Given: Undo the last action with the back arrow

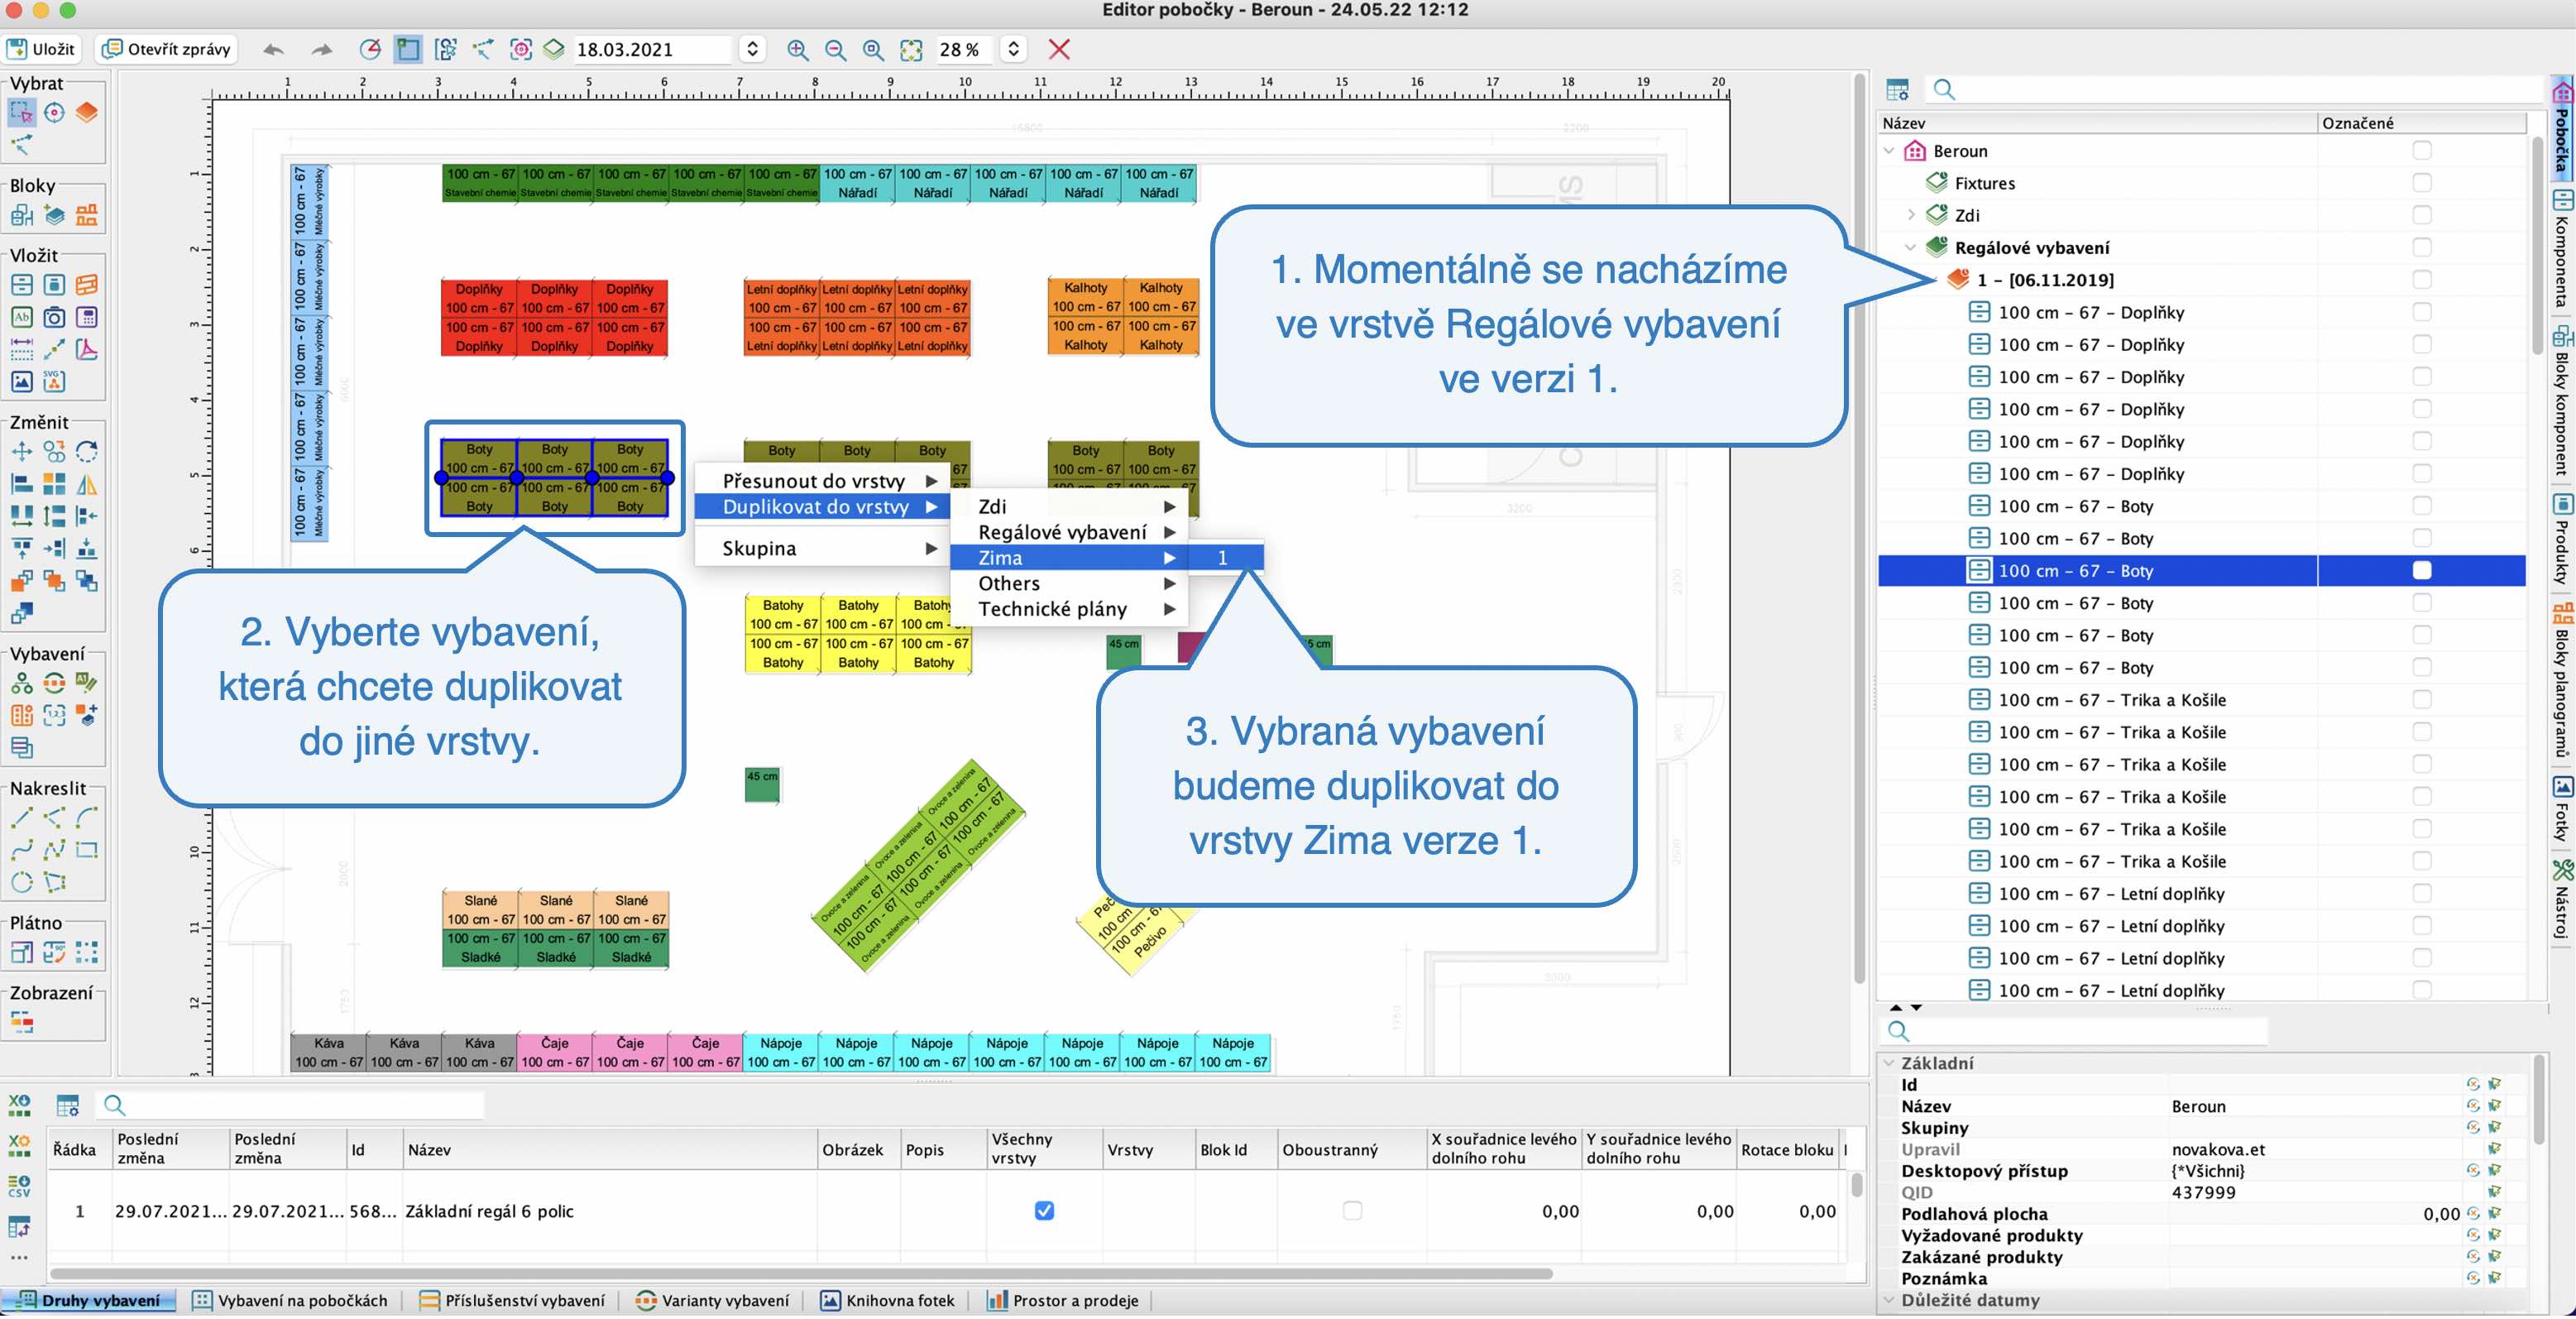Looking at the screenshot, I should [x=273, y=50].
